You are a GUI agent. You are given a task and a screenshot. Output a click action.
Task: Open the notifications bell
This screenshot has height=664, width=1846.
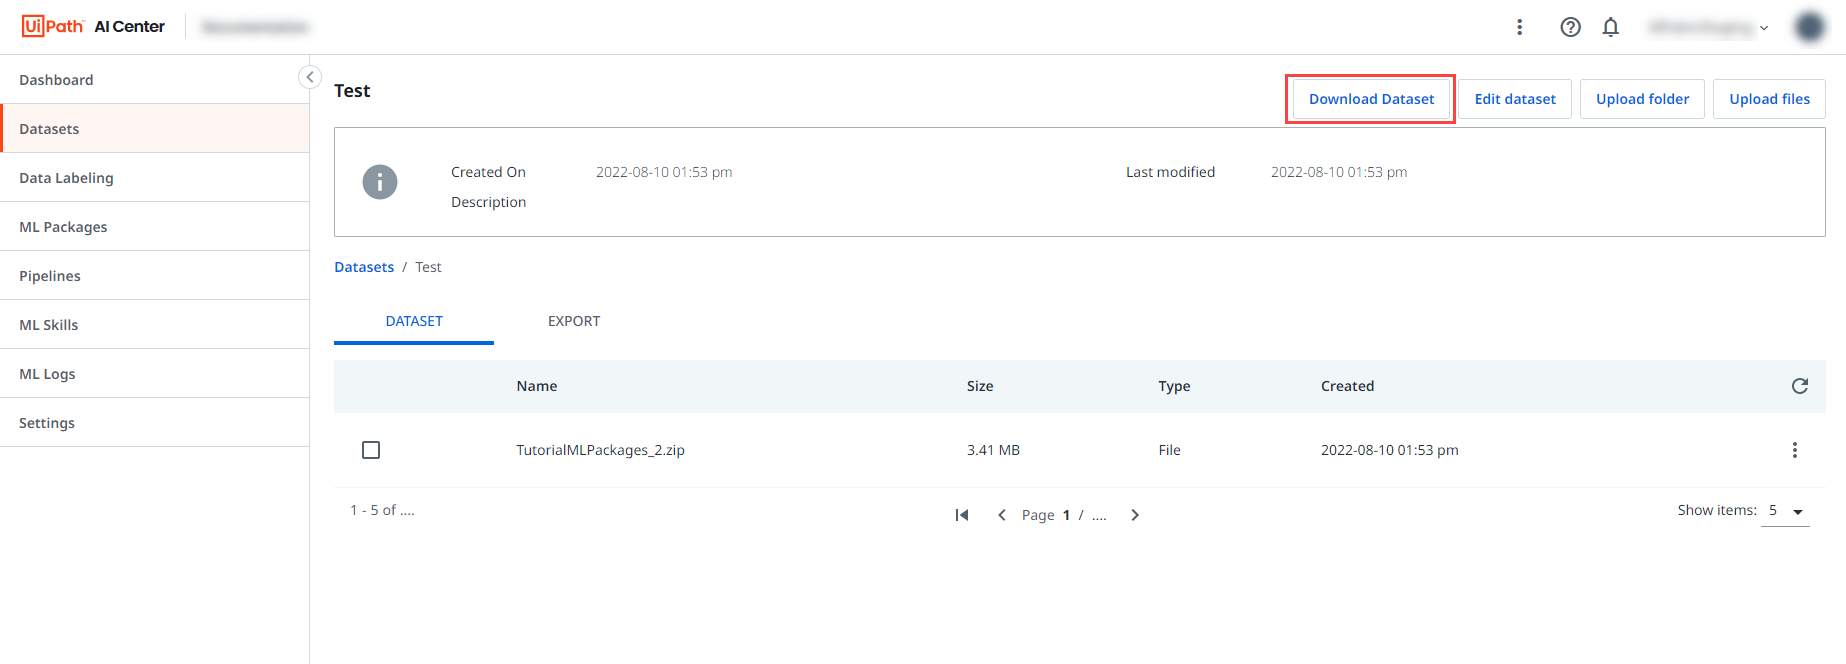tap(1610, 27)
